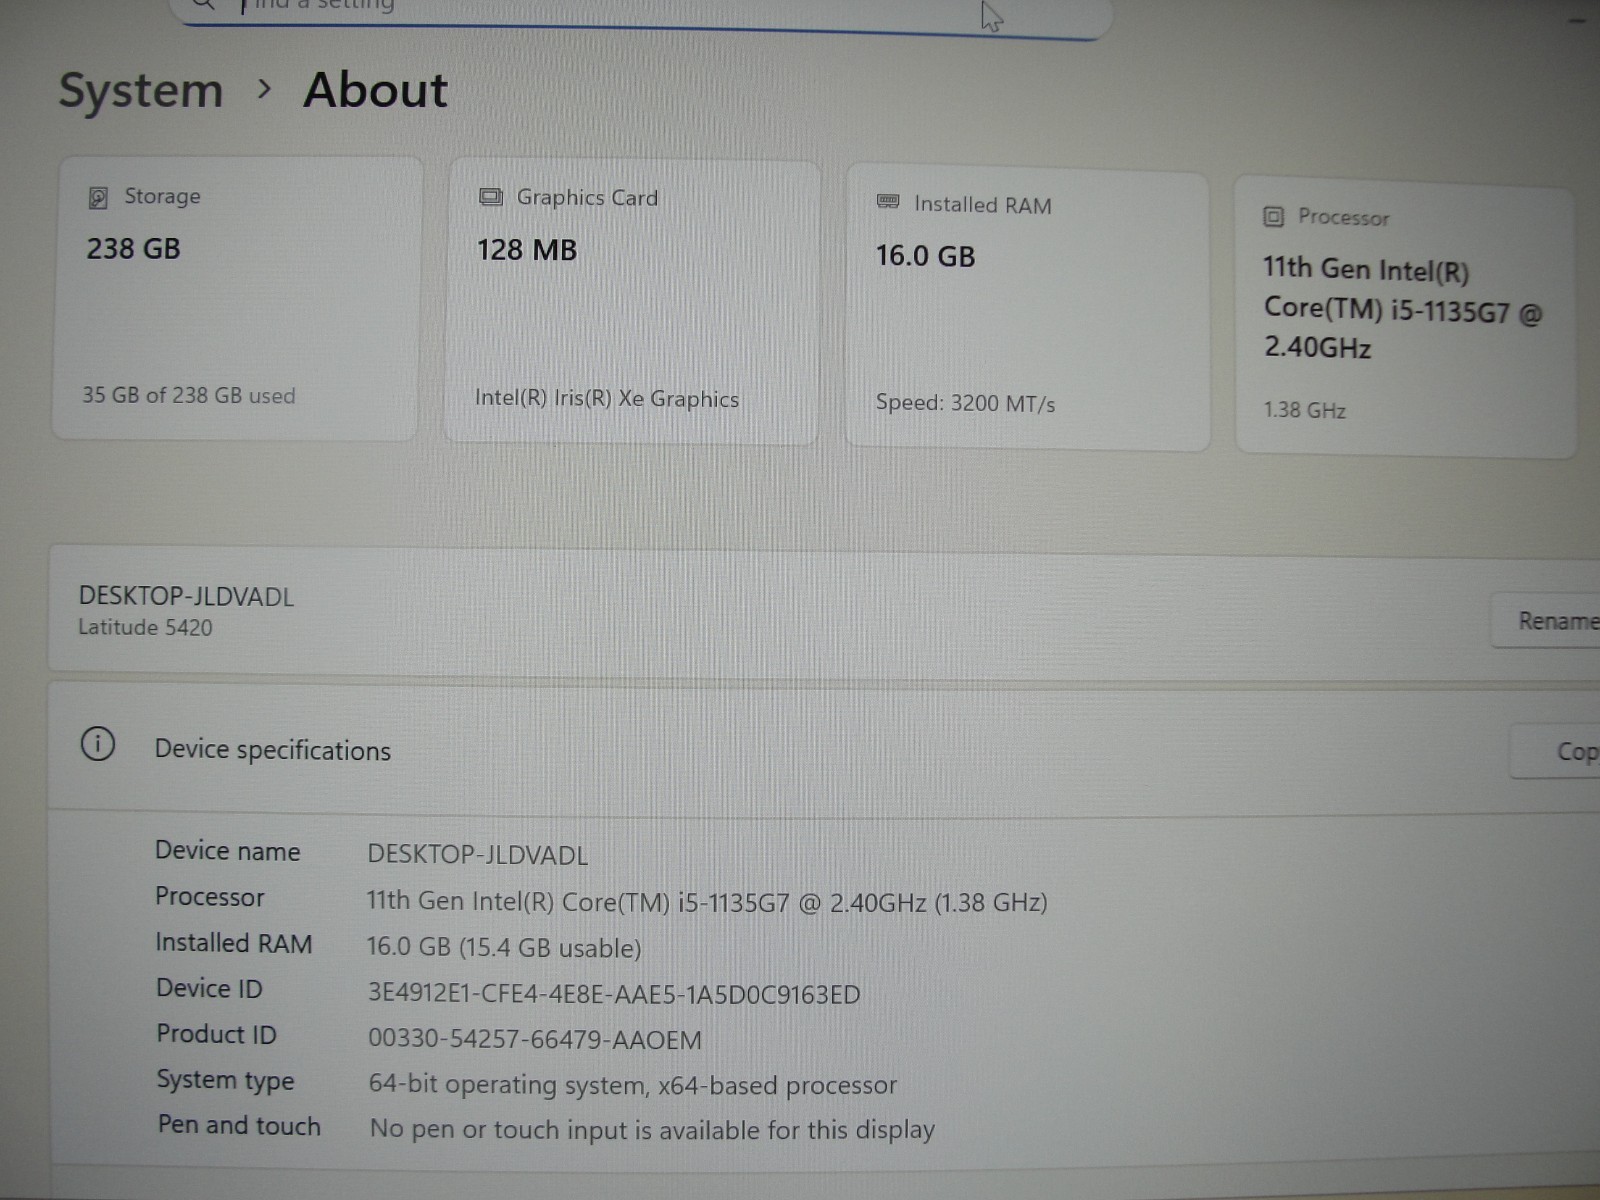The width and height of the screenshot is (1600, 1200).
Task: Click 'No pen or touch input' value
Action: [652, 1130]
